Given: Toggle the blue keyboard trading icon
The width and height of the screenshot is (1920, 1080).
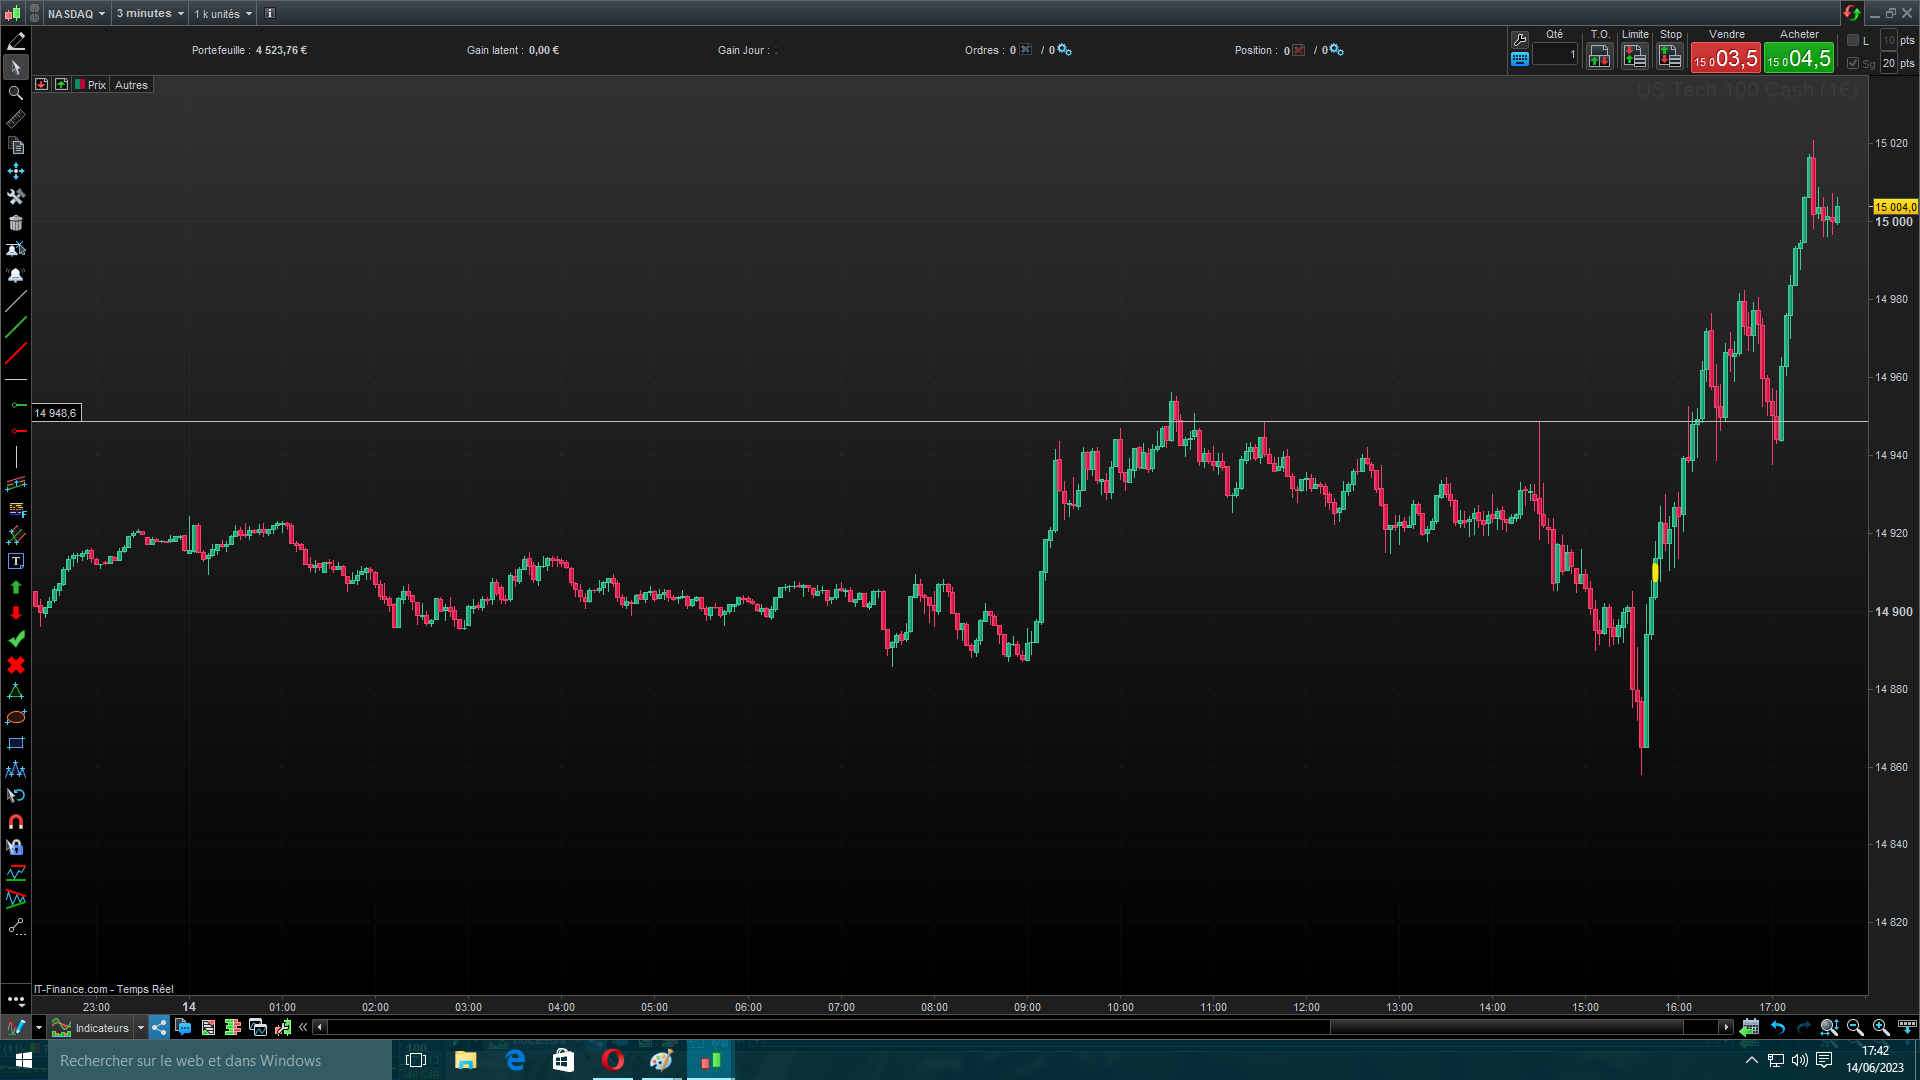Looking at the screenshot, I should pos(1520,59).
